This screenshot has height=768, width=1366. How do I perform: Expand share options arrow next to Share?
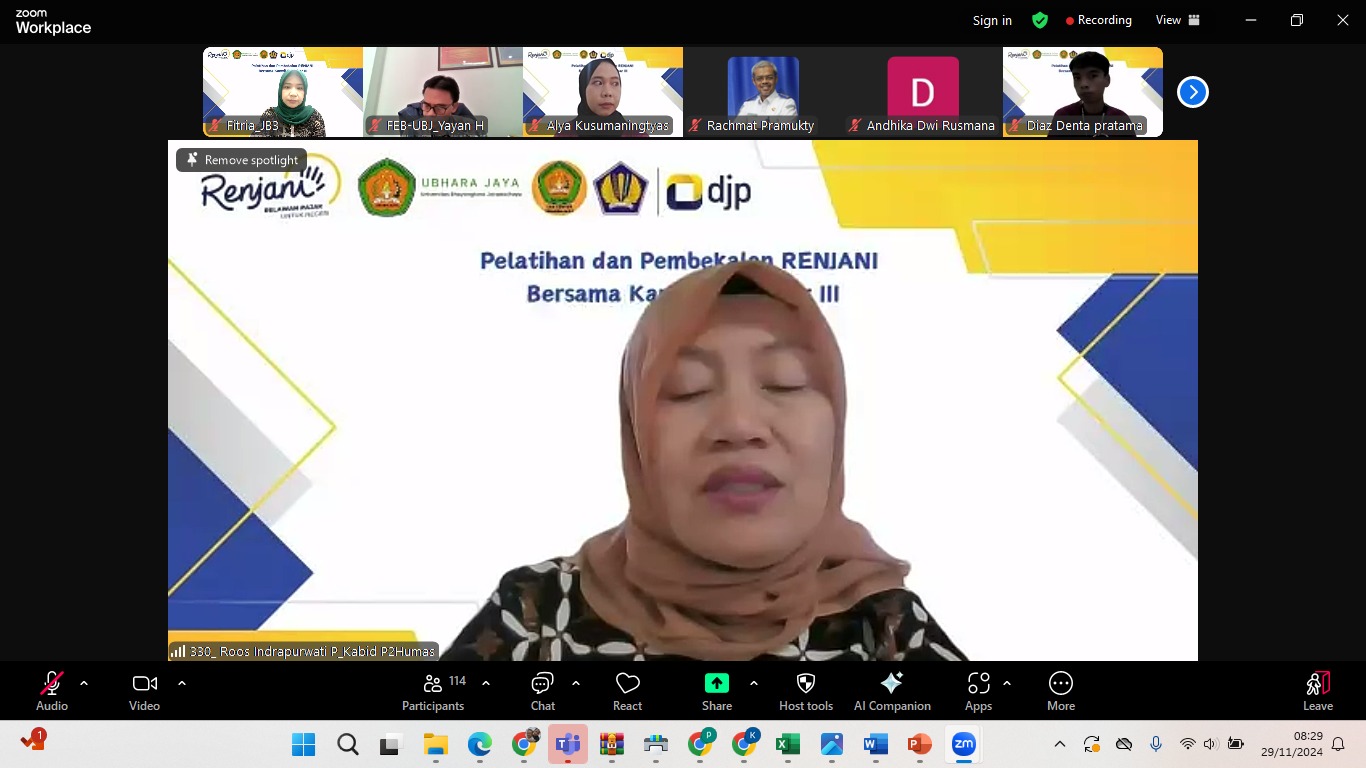tap(753, 683)
